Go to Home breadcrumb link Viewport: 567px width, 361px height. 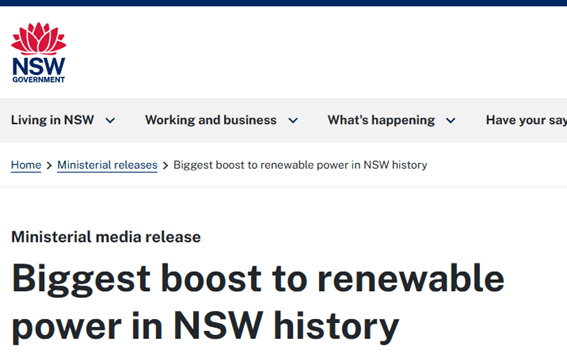(x=26, y=165)
